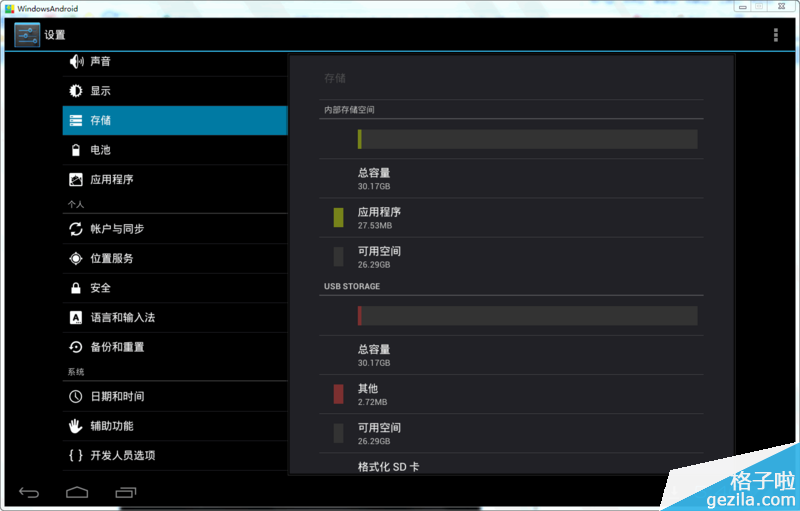Click the sound speaker icon
This screenshot has width=800, height=511.
coord(76,62)
